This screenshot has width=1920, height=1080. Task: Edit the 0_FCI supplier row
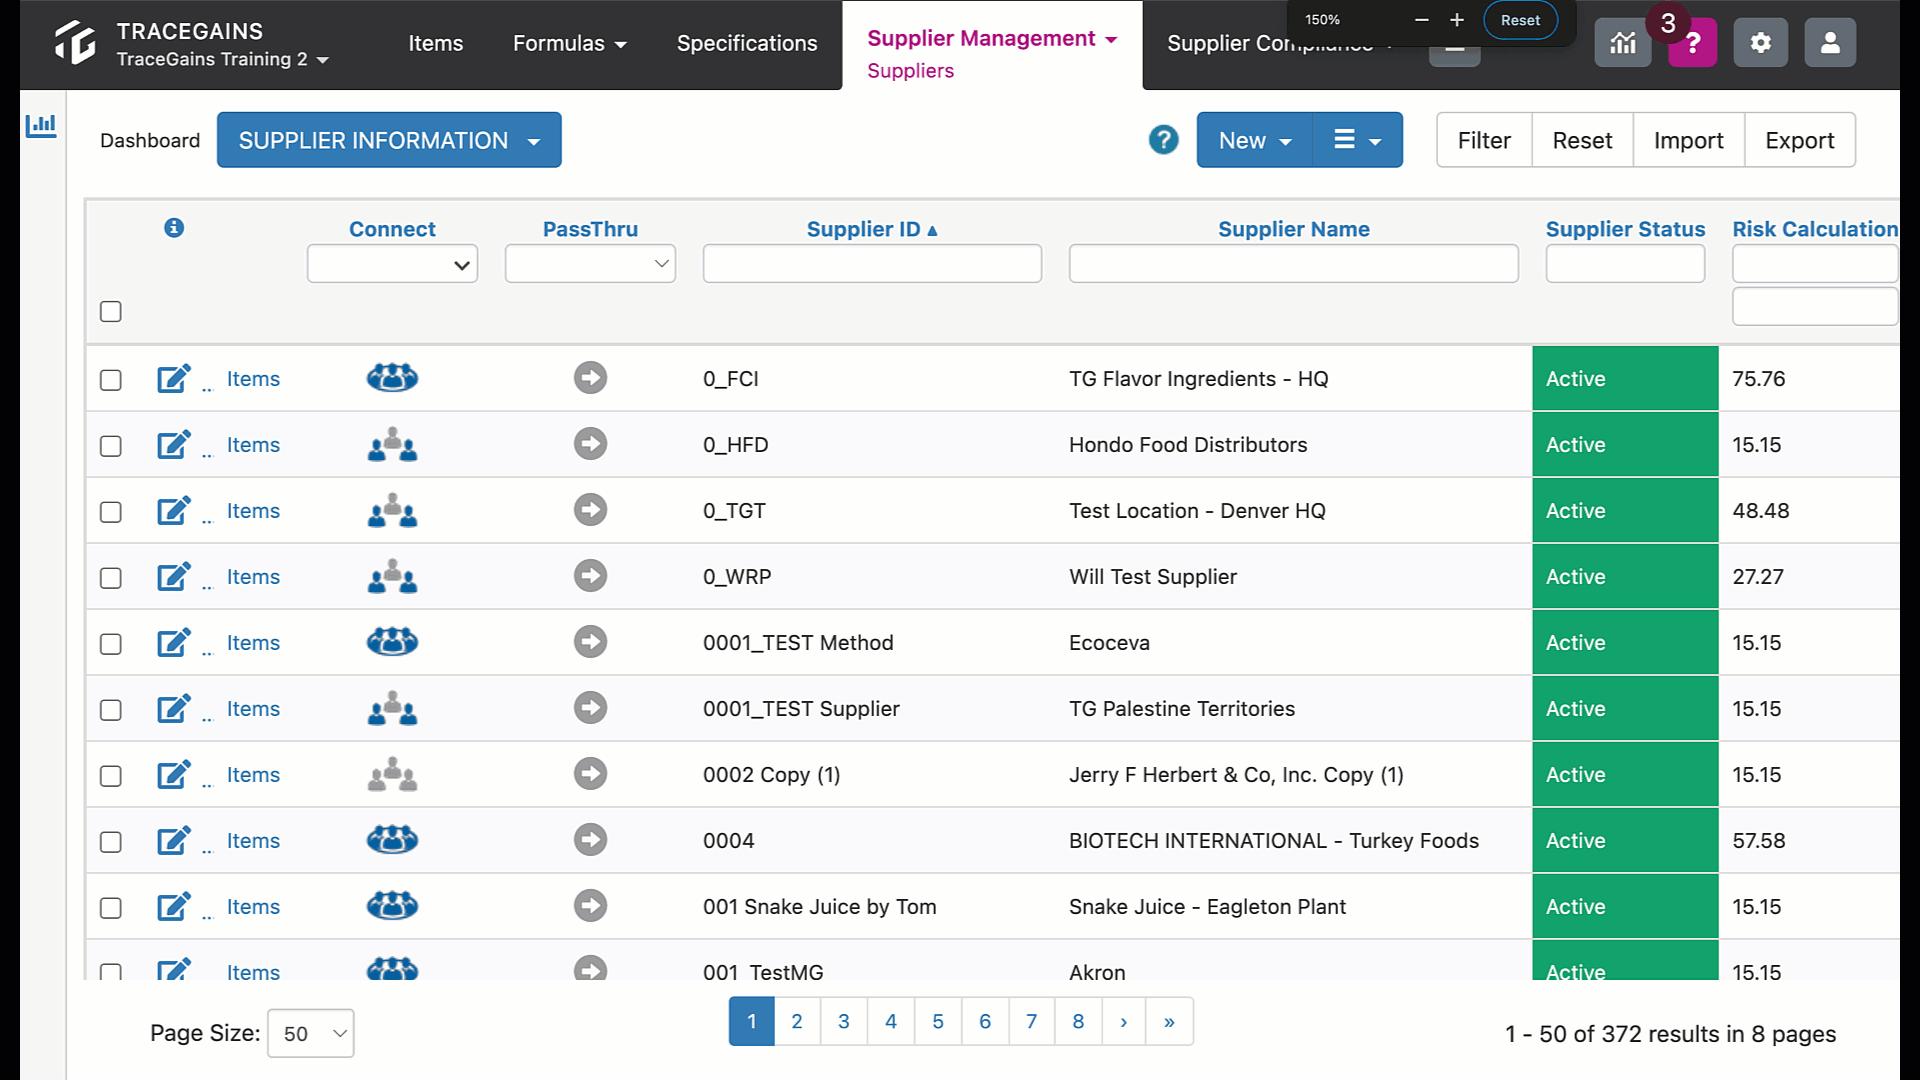point(174,378)
